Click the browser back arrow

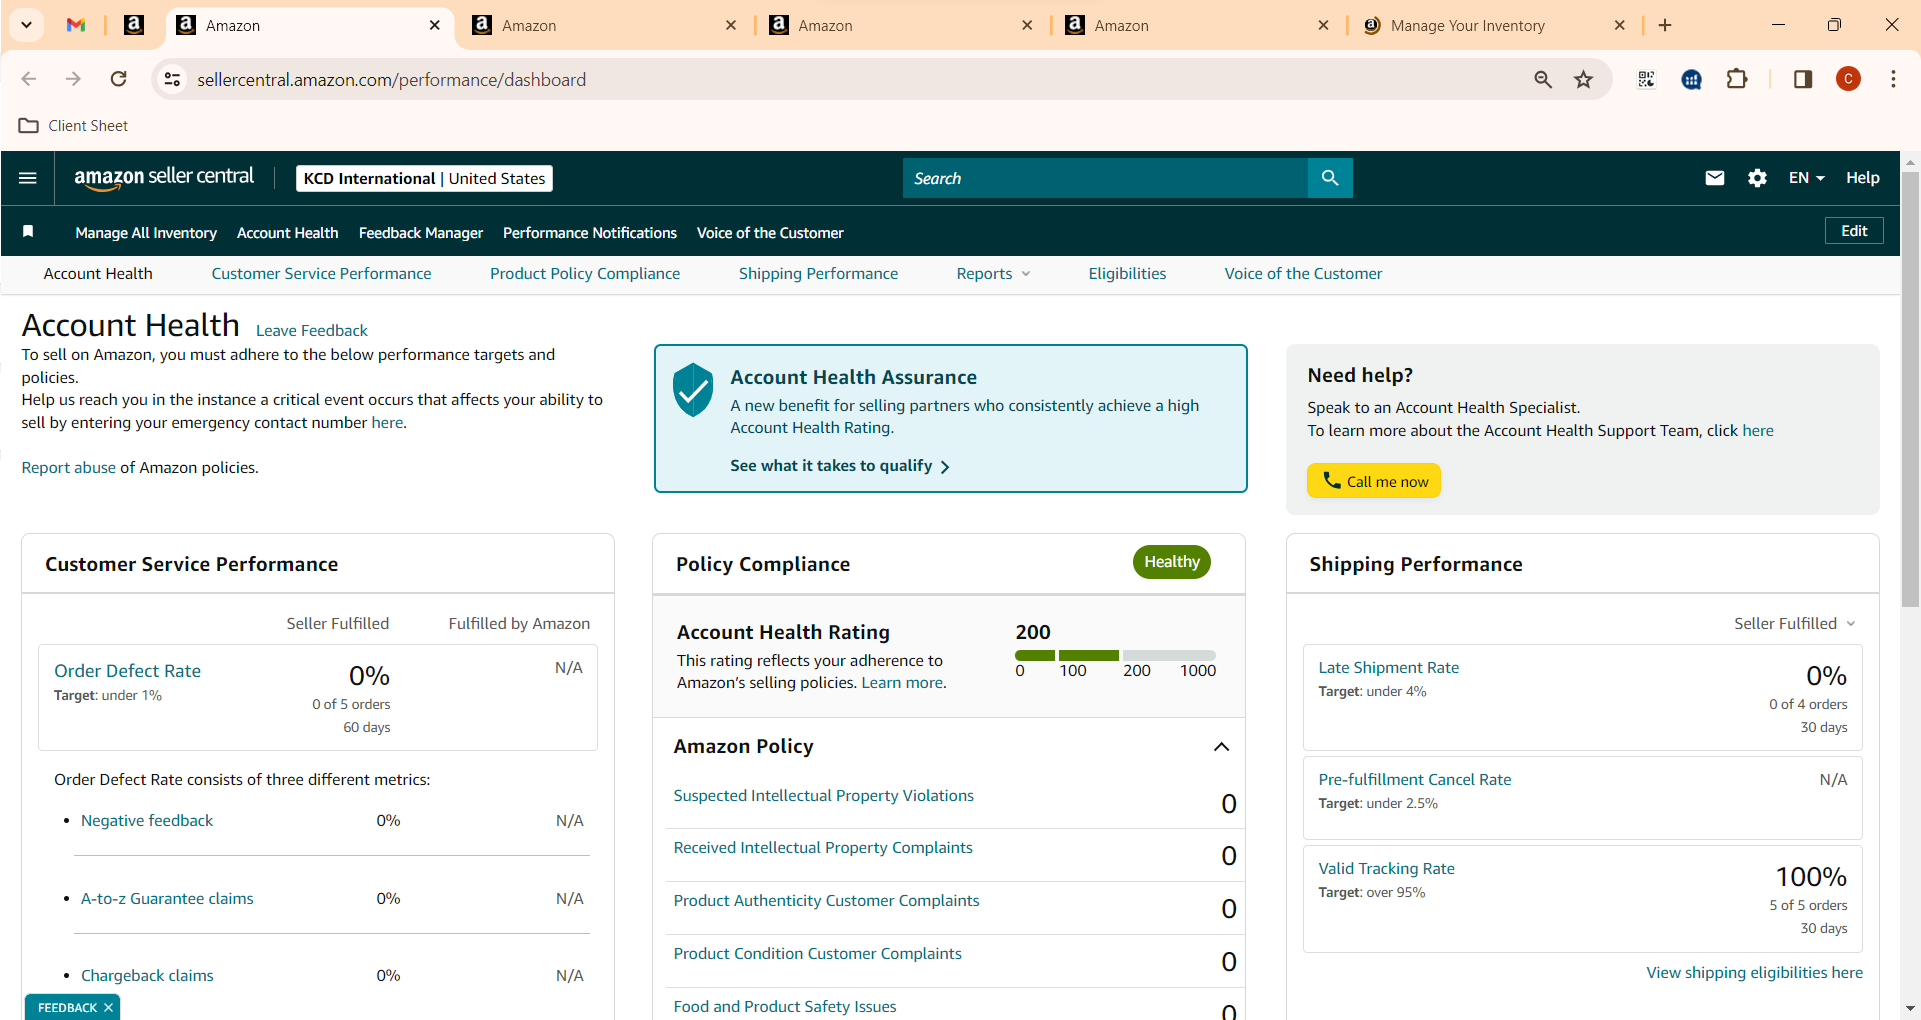coord(29,79)
